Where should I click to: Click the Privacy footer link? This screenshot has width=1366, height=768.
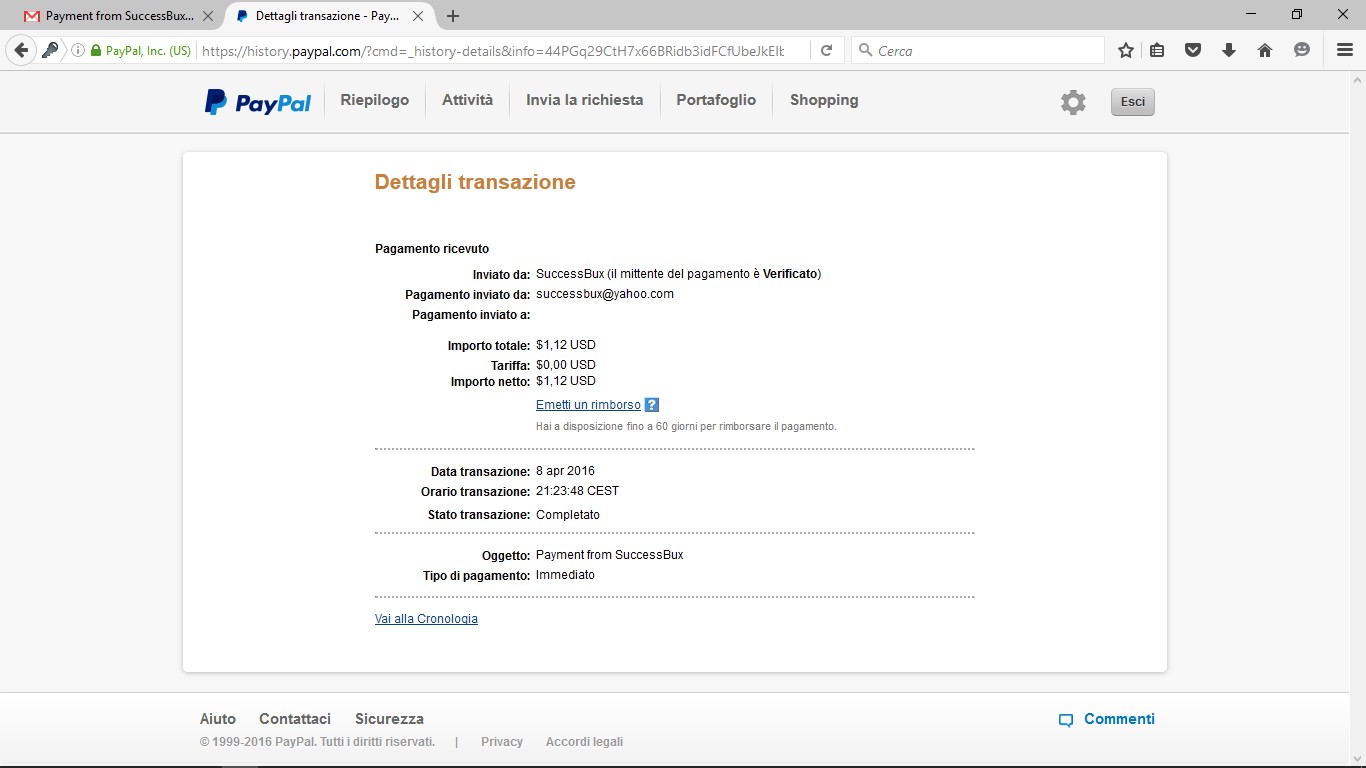(502, 742)
